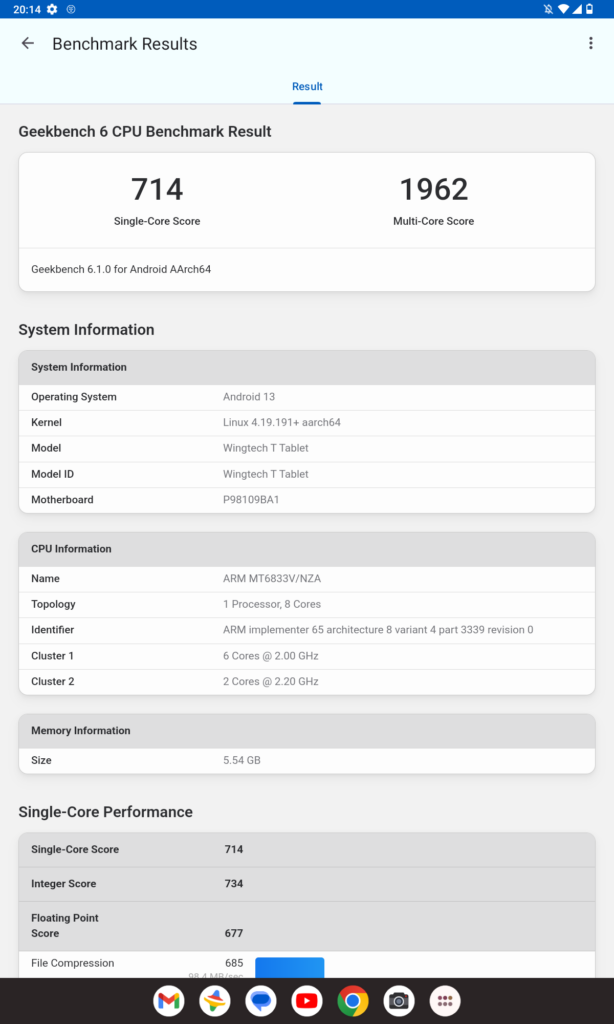Tap the 1962 Multi-Core Score value
The image size is (614, 1024).
pyautogui.click(x=433, y=189)
